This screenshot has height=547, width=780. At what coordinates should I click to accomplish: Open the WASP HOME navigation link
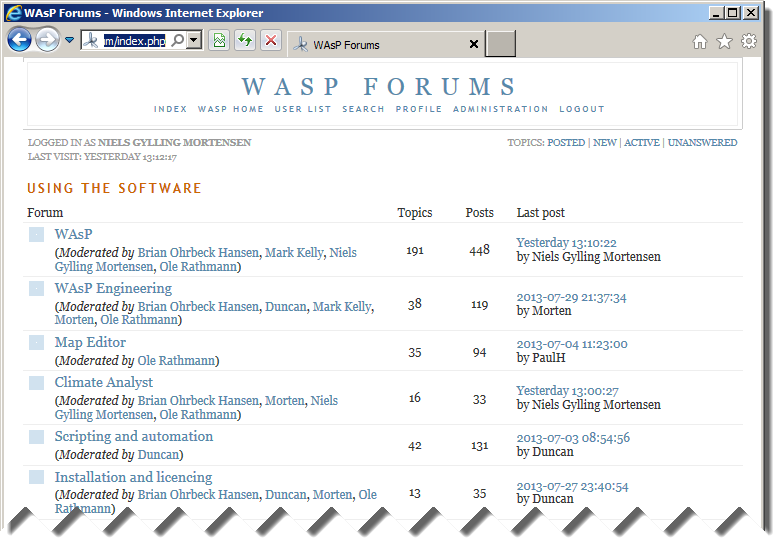(231, 109)
